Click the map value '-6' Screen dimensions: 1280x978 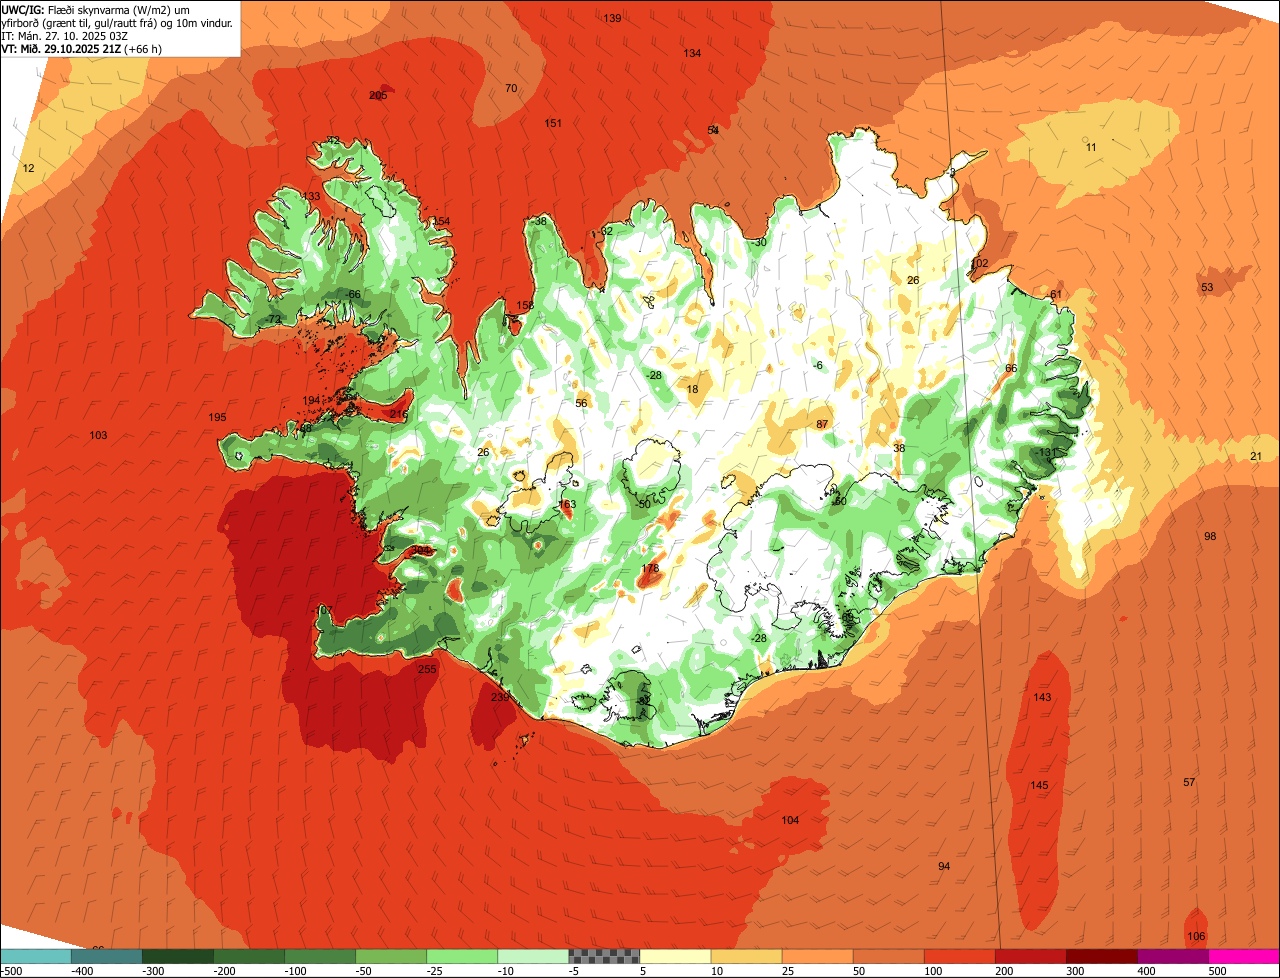pos(818,365)
